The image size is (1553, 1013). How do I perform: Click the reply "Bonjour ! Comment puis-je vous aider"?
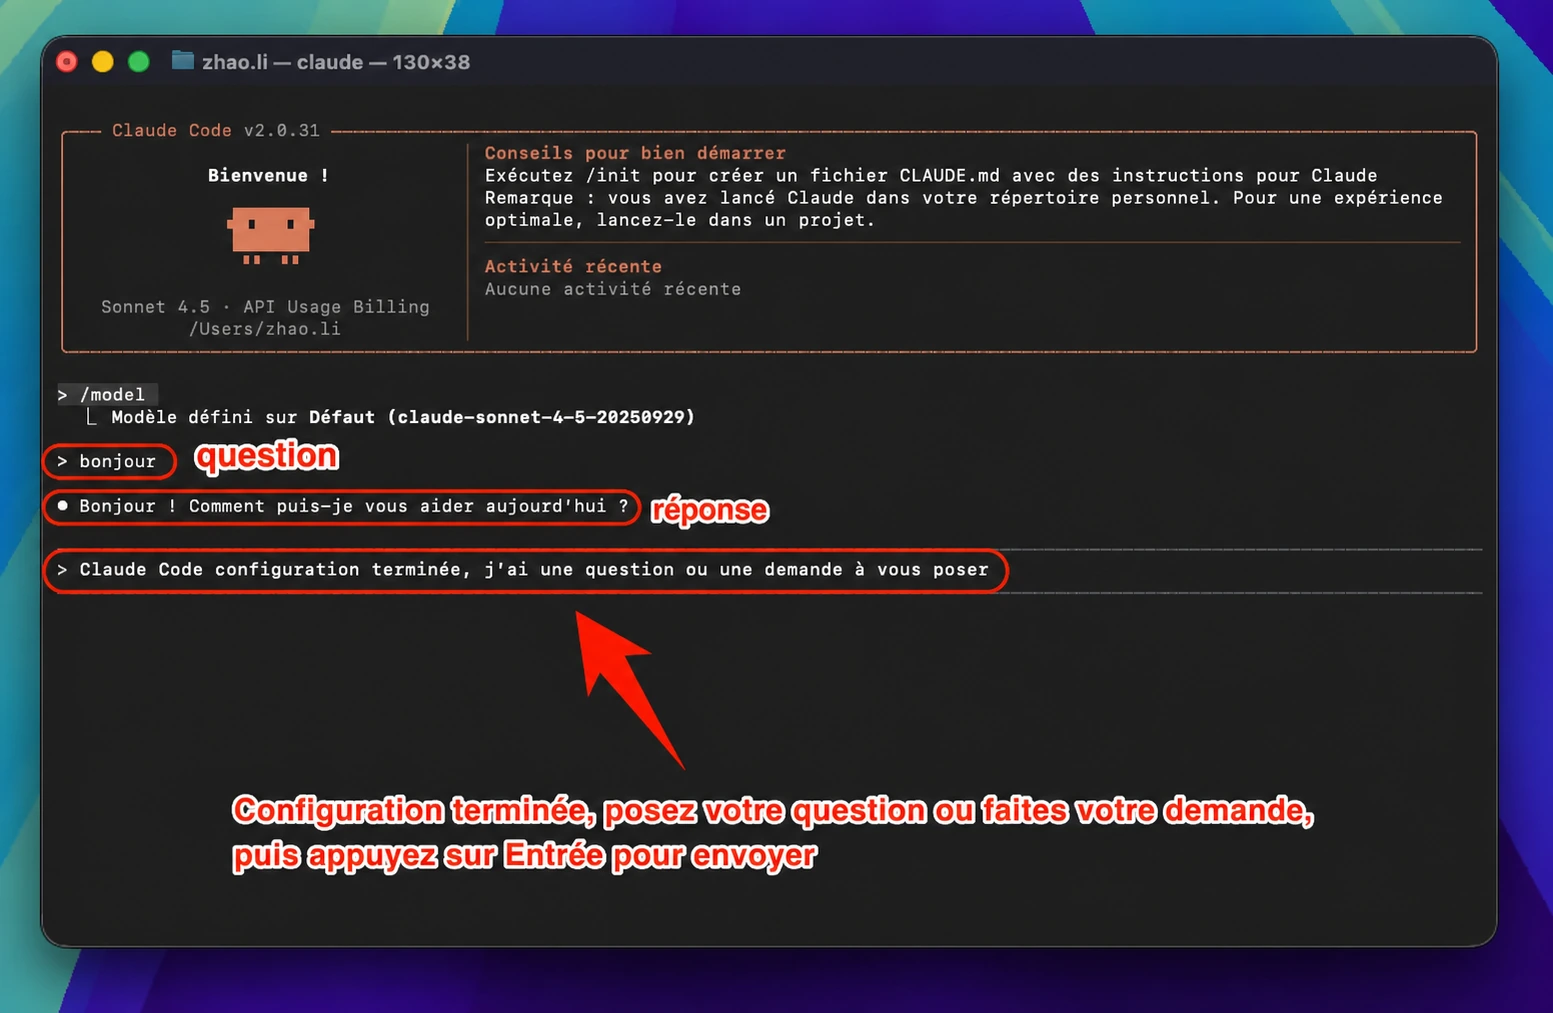pos(341,506)
